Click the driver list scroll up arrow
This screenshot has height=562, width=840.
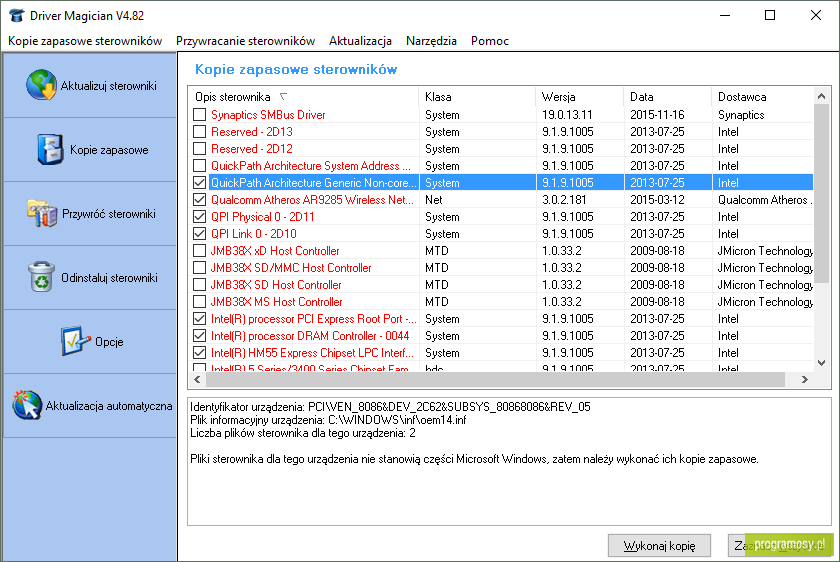coord(821,96)
